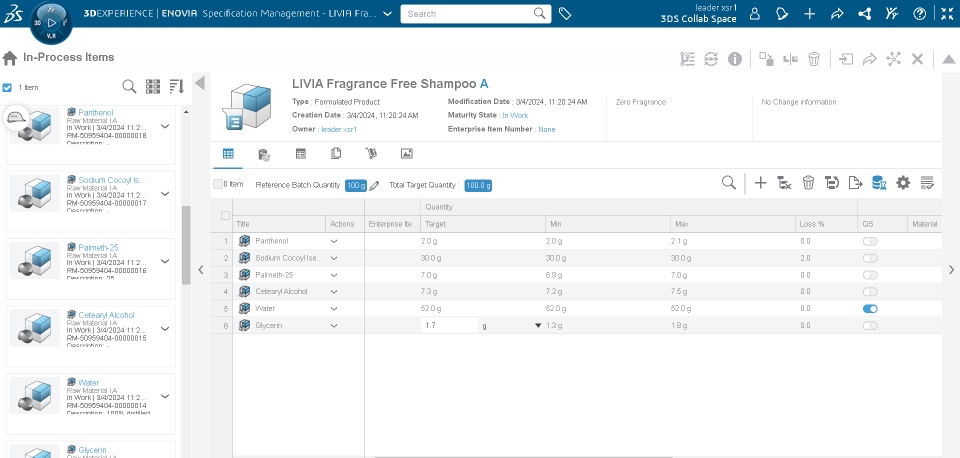Toggle the 1 Item select-all checkbox
This screenshot has width=960, height=458.
pyautogui.click(x=7, y=88)
